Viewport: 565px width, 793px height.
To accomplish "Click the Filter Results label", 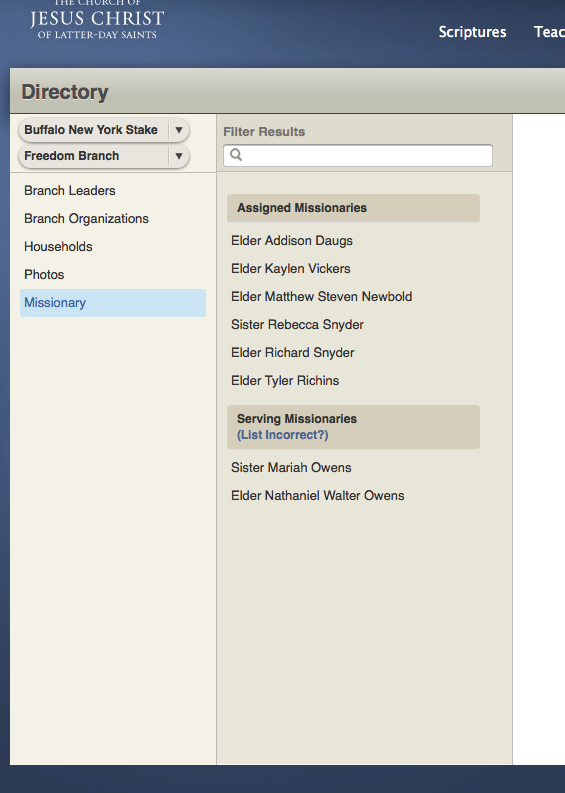I will (x=264, y=131).
